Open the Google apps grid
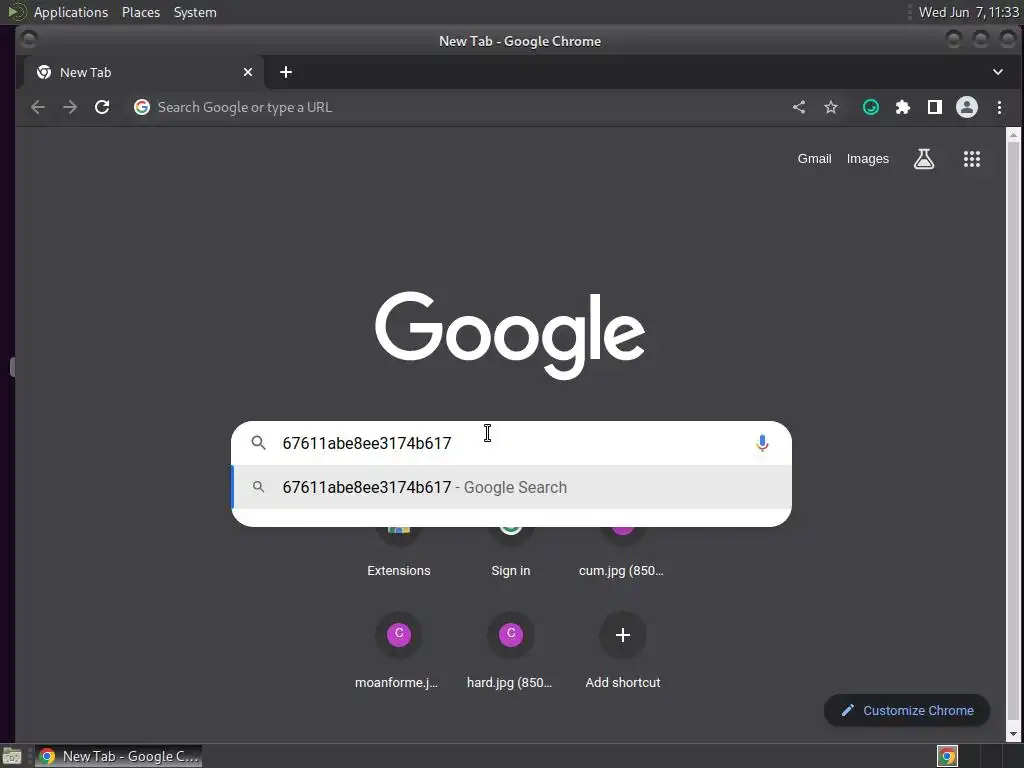 click(972, 159)
